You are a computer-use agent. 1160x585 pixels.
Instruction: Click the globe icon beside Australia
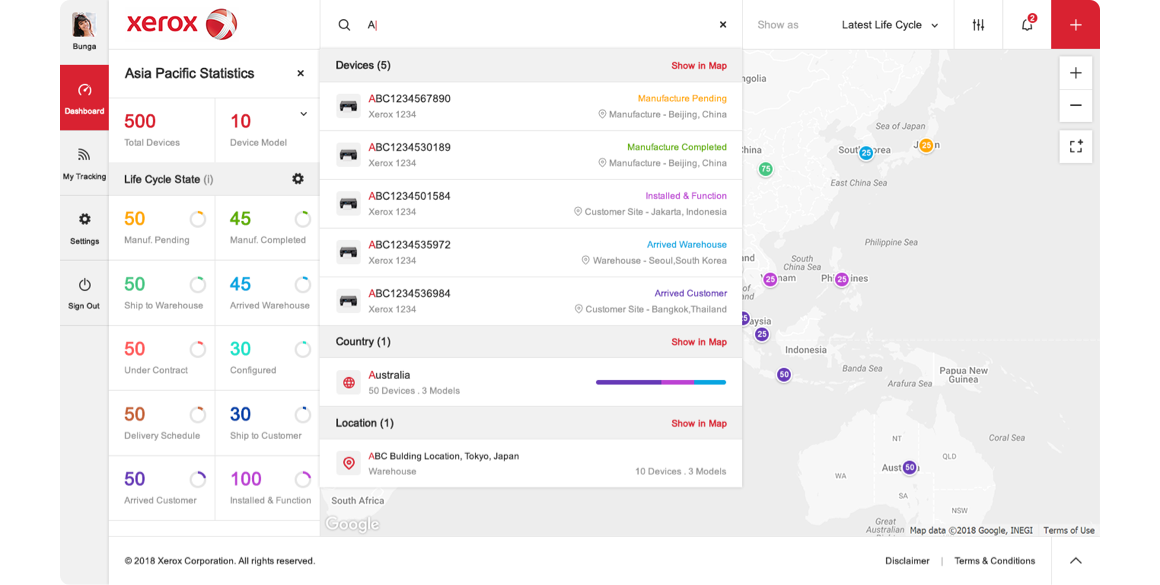(348, 382)
